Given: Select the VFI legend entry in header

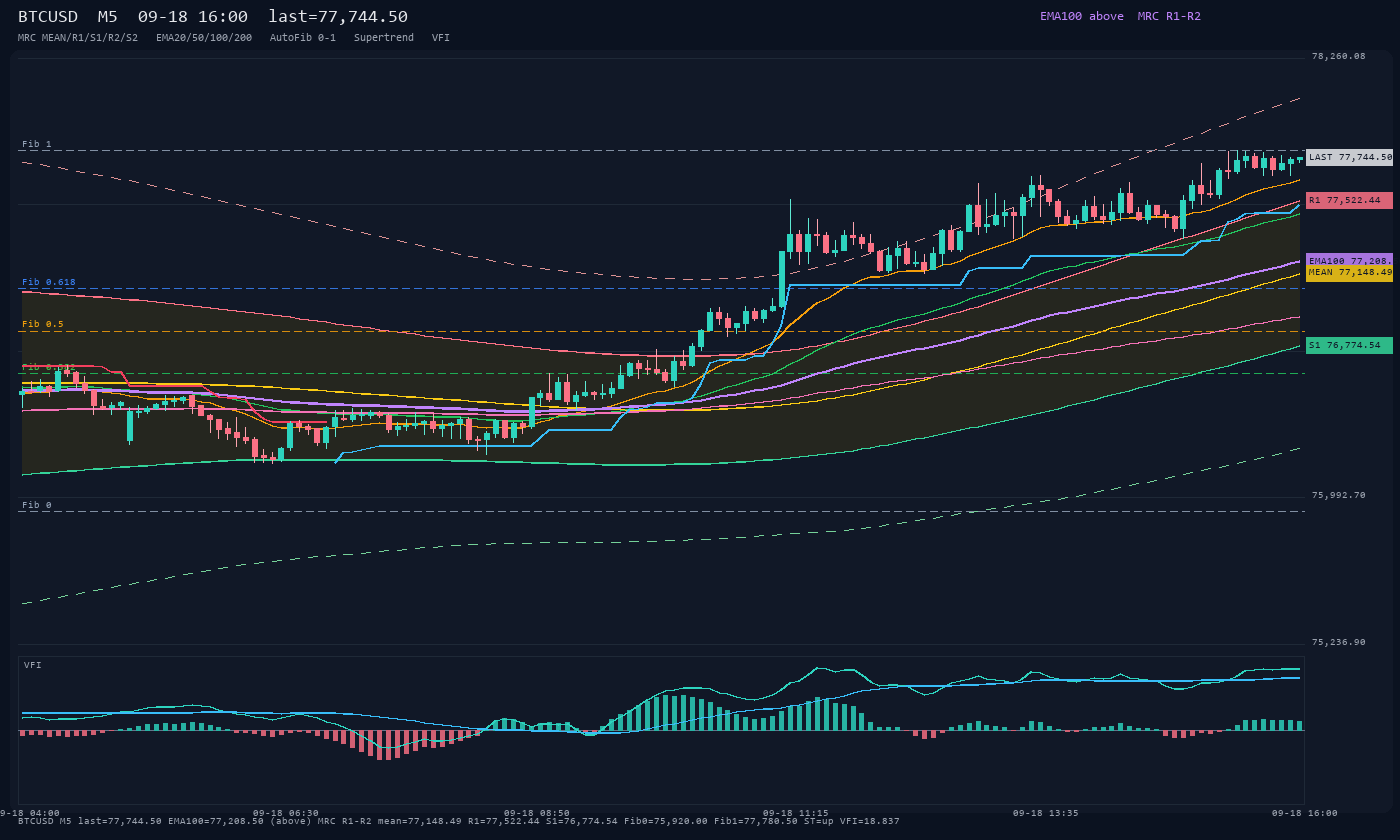Looking at the screenshot, I should (x=441, y=37).
